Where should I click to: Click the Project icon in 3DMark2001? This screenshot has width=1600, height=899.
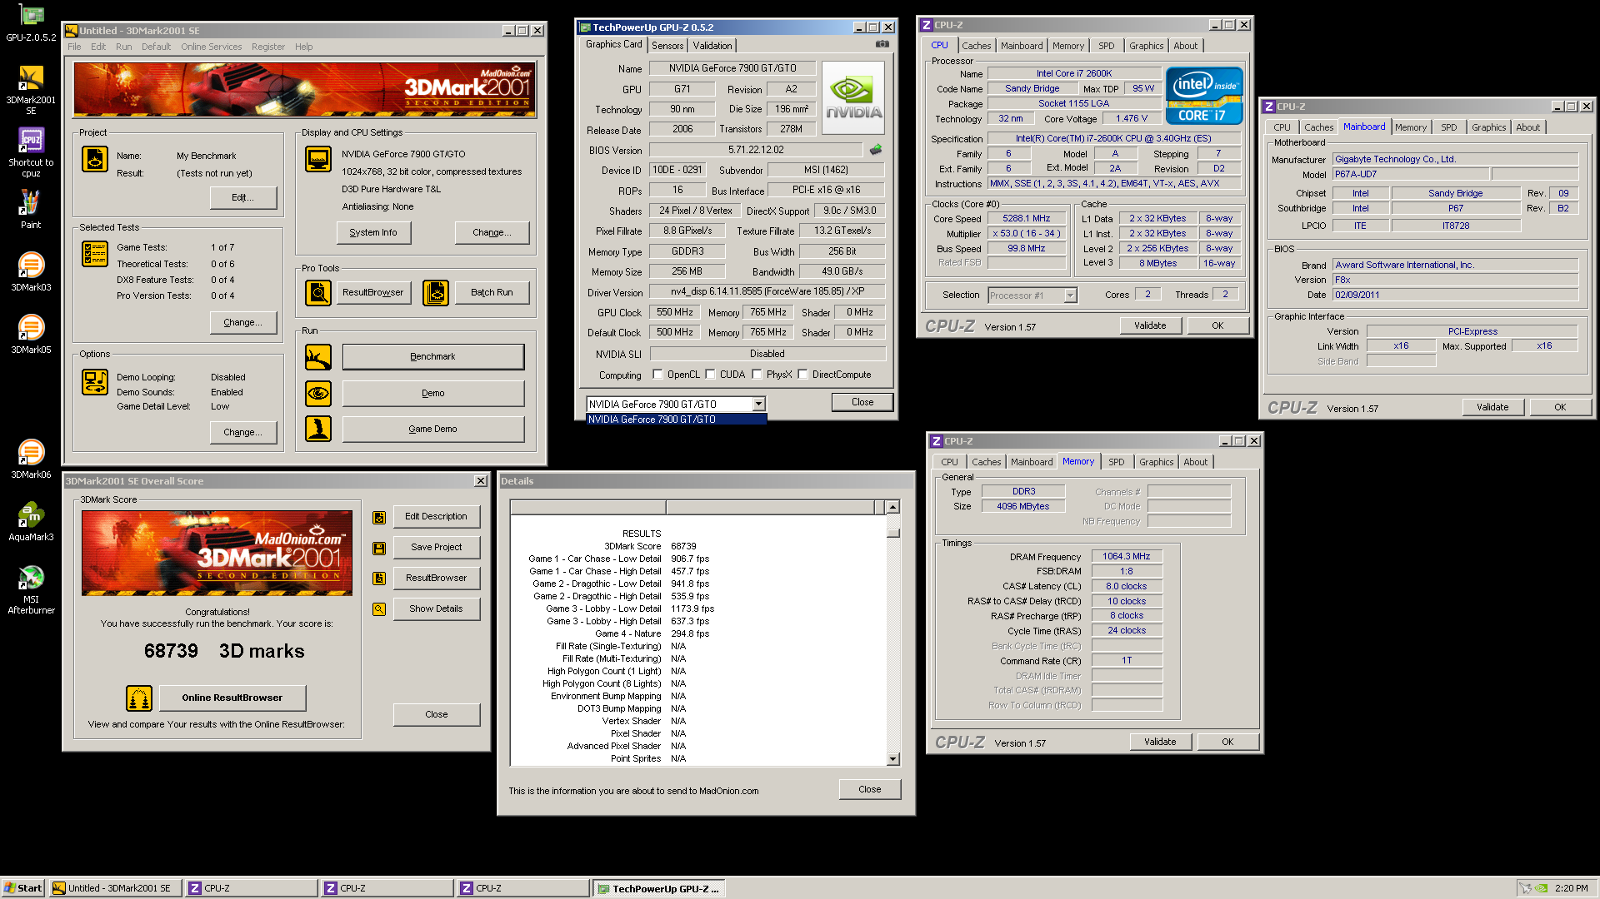[x=95, y=159]
